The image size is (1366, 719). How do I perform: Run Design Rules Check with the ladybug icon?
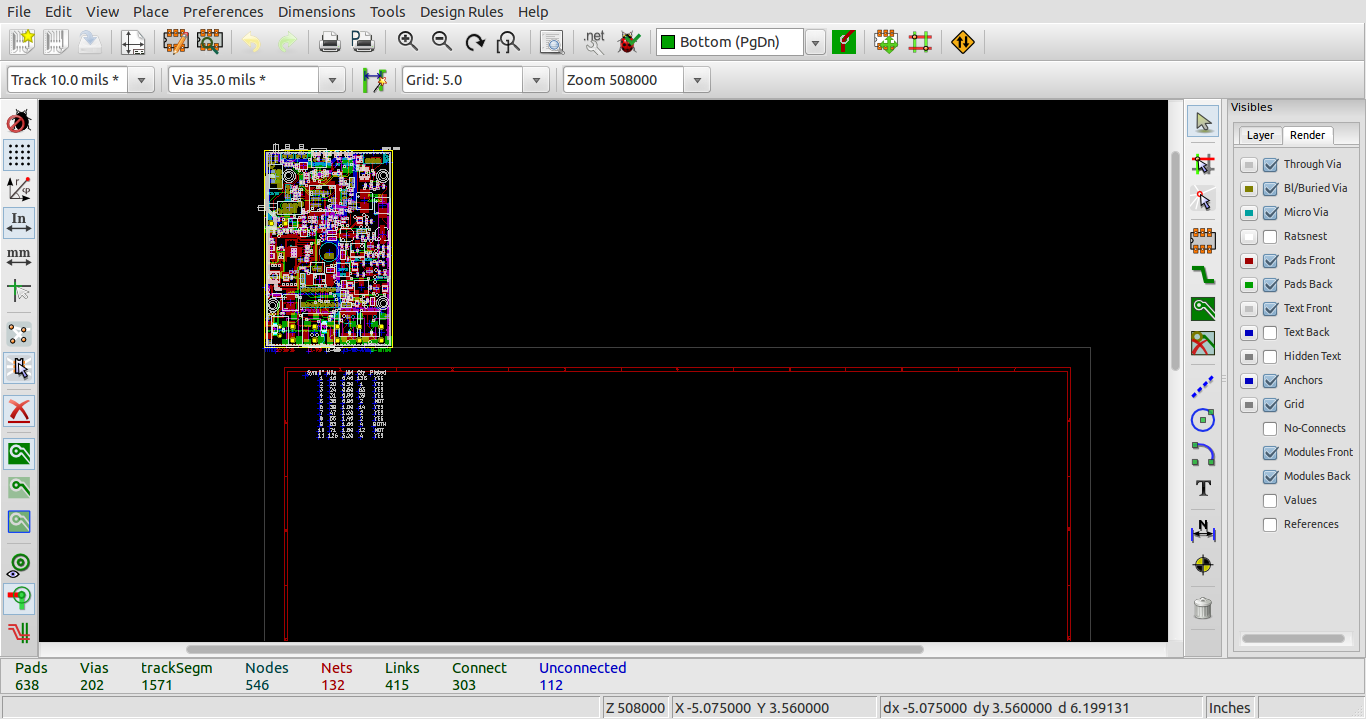point(627,41)
